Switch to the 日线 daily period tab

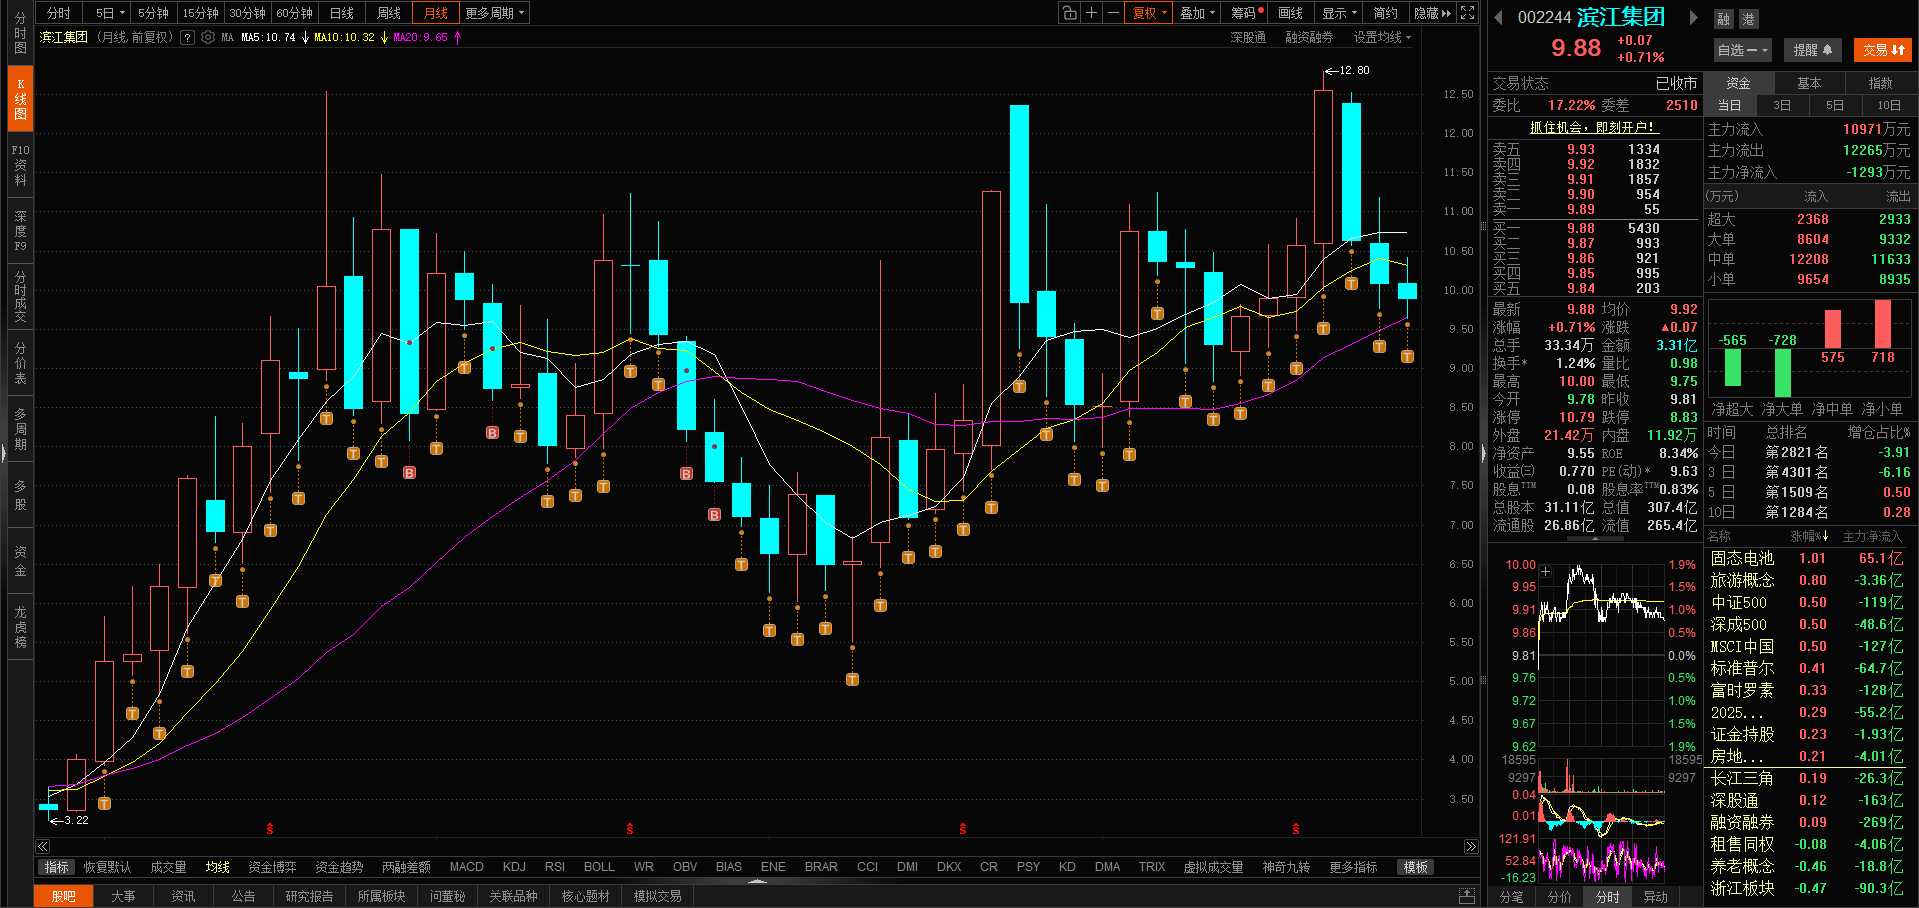342,13
